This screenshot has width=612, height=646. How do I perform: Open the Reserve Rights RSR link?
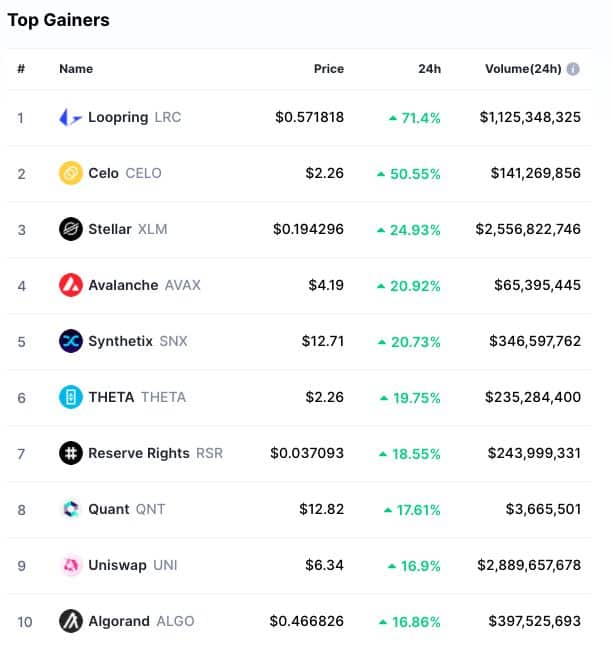155,453
